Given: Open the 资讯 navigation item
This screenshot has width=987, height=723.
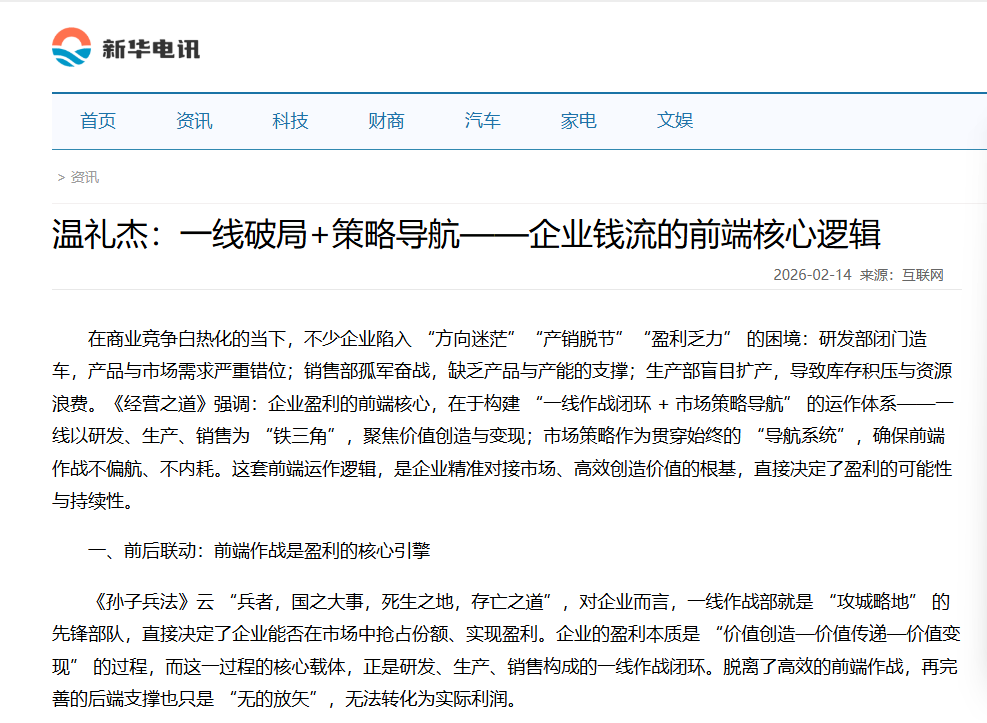Looking at the screenshot, I should (194, 120).
